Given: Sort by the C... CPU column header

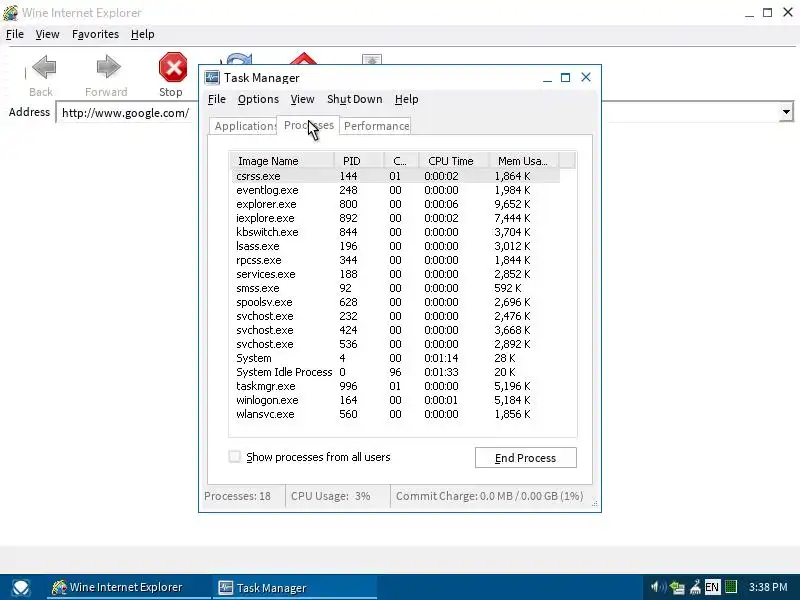Looking at the screenshot, I should click(401, 161).
